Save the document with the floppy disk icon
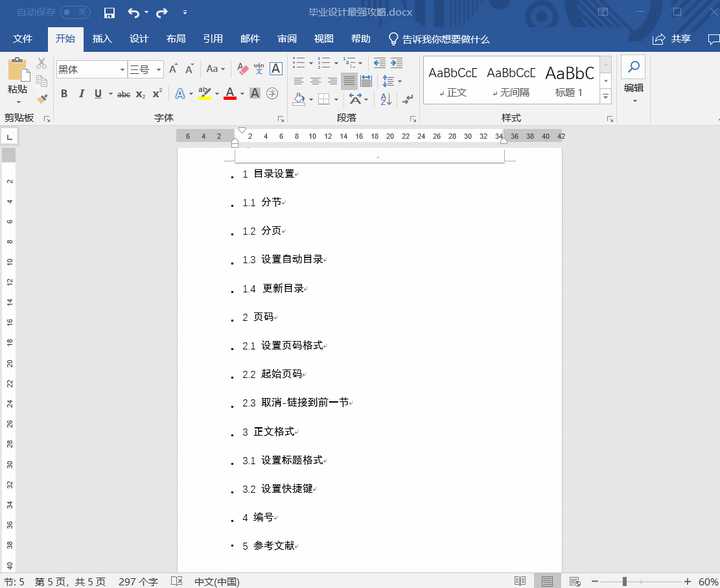 pyautogui.click(x=109, y=12)
